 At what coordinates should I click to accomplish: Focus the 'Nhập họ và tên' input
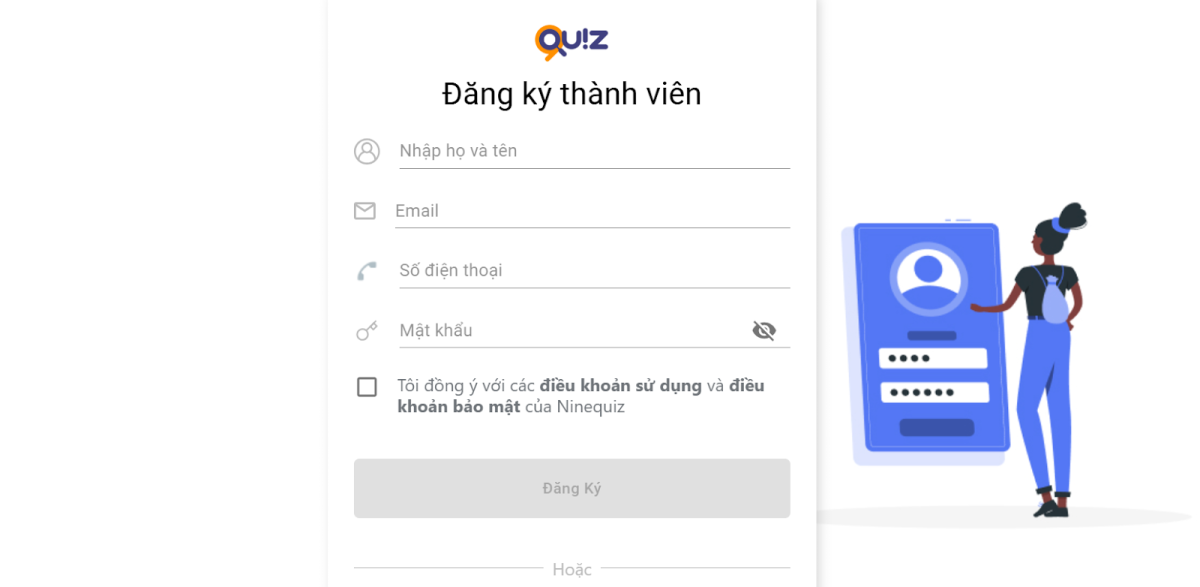pyautogui.click(x=594, y=151)
